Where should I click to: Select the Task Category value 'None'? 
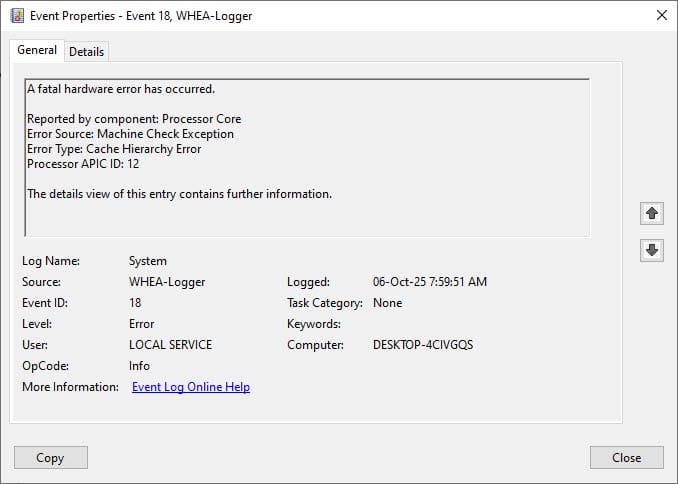[388, 303]
